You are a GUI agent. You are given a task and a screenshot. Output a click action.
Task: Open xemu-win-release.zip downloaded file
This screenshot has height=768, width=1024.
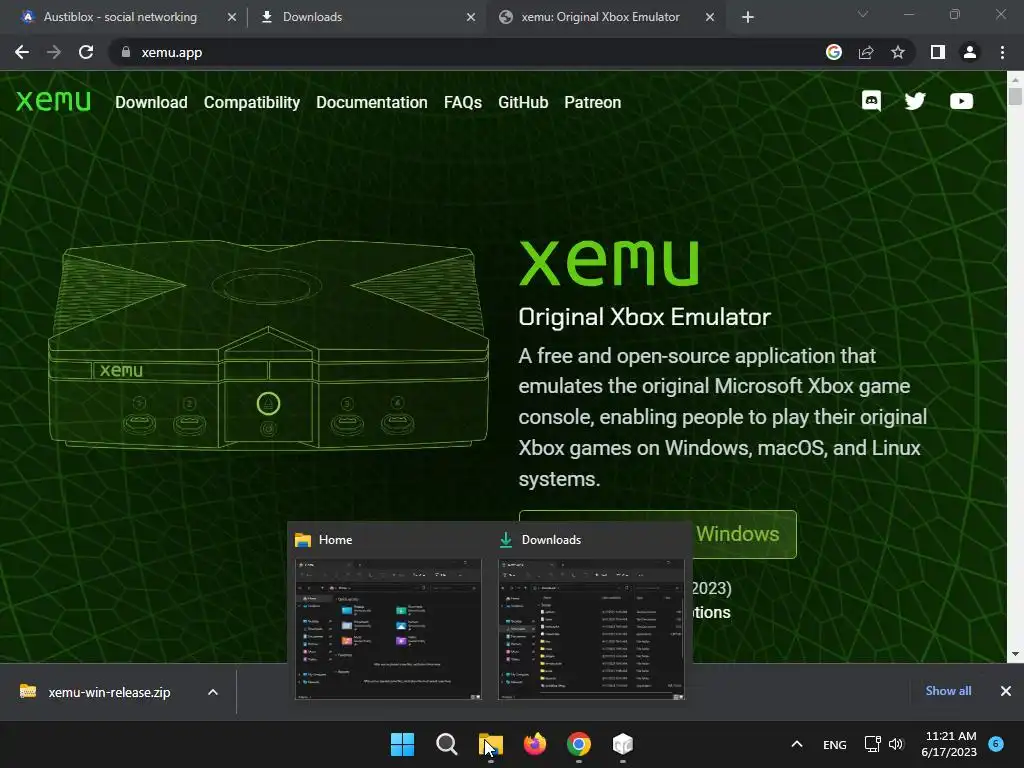[x=109, y=692]
